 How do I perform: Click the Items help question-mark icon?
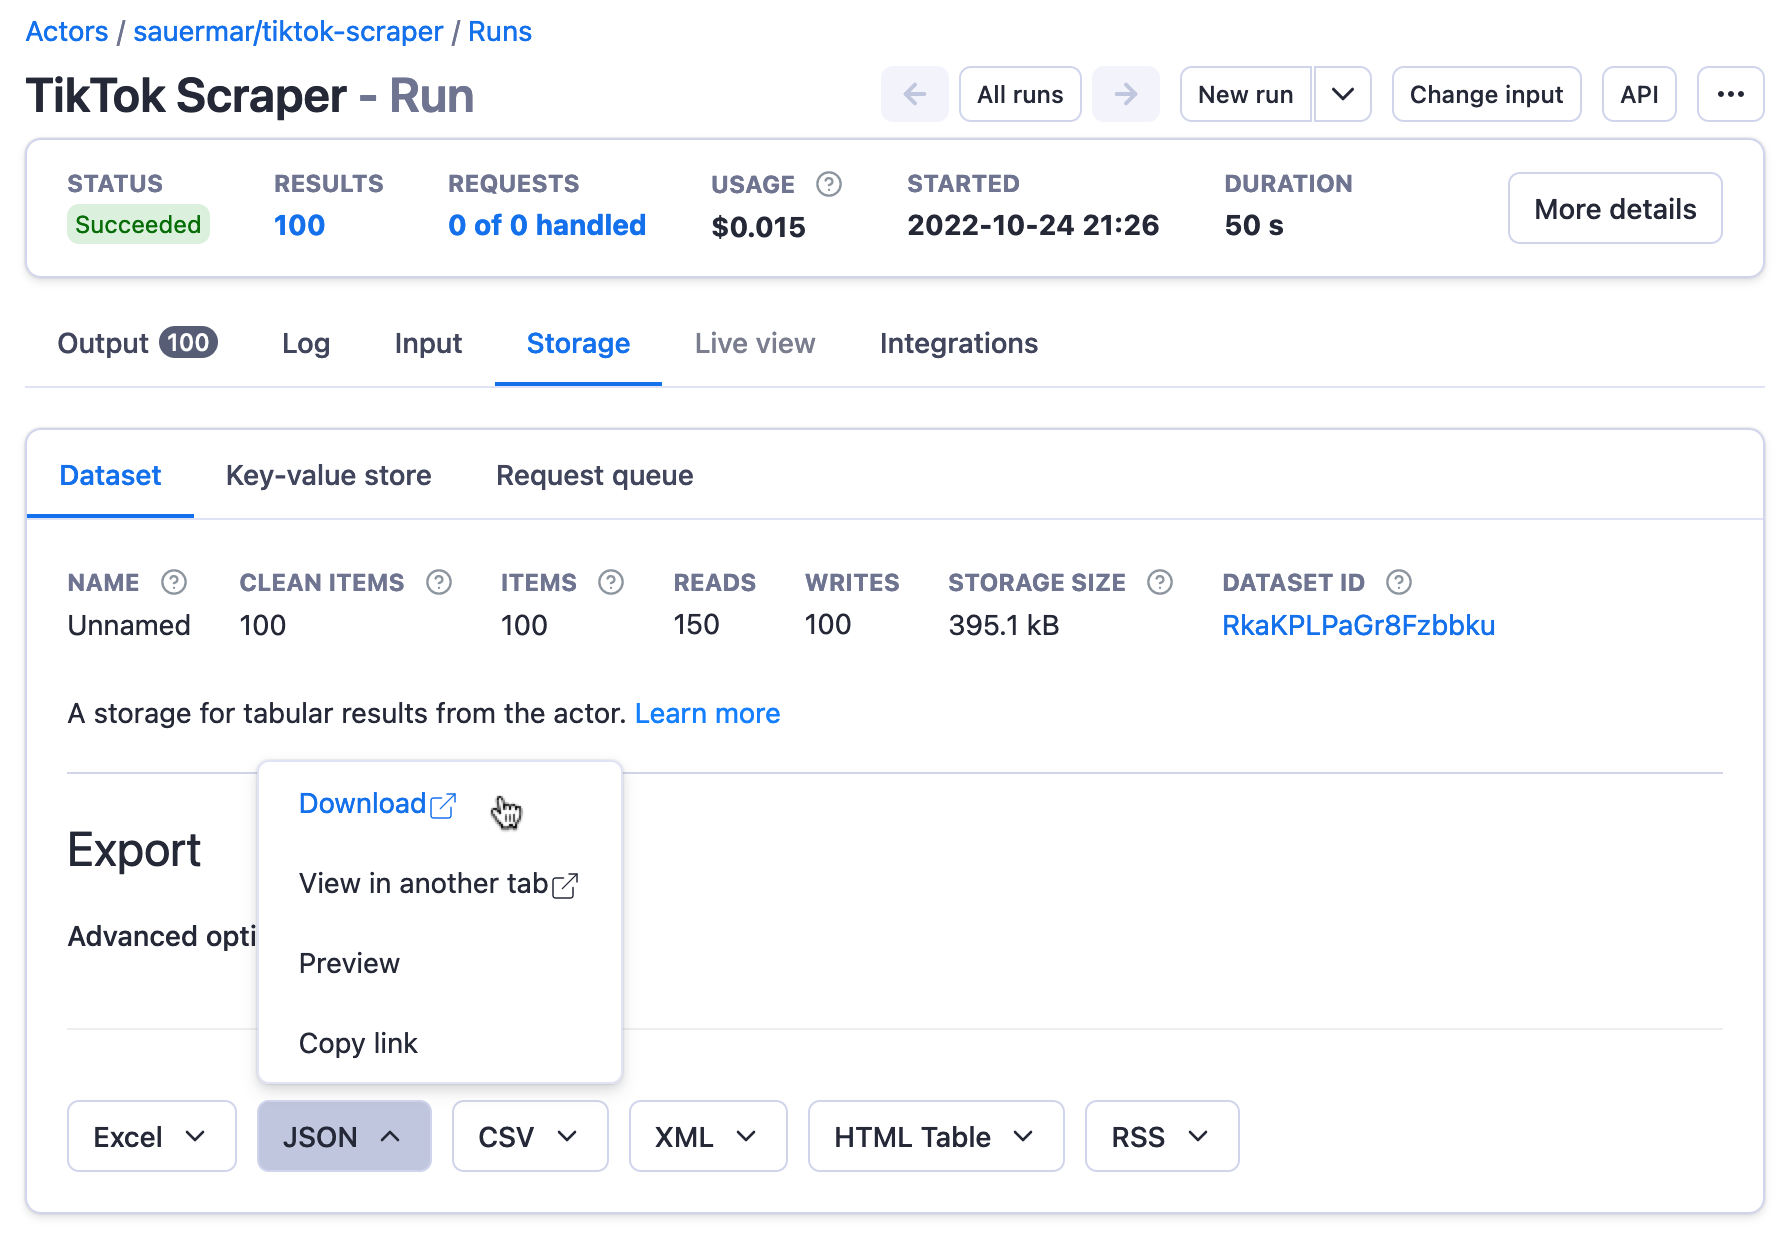[610, 582]
